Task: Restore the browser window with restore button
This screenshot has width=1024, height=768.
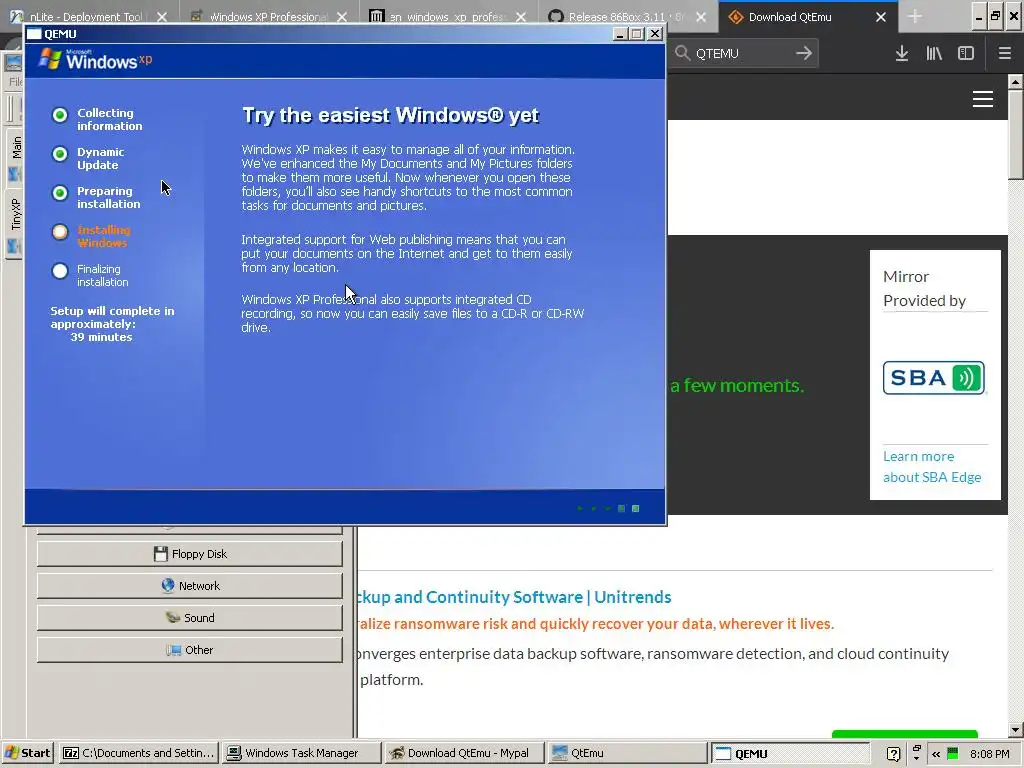Action: tap(995, 16)
